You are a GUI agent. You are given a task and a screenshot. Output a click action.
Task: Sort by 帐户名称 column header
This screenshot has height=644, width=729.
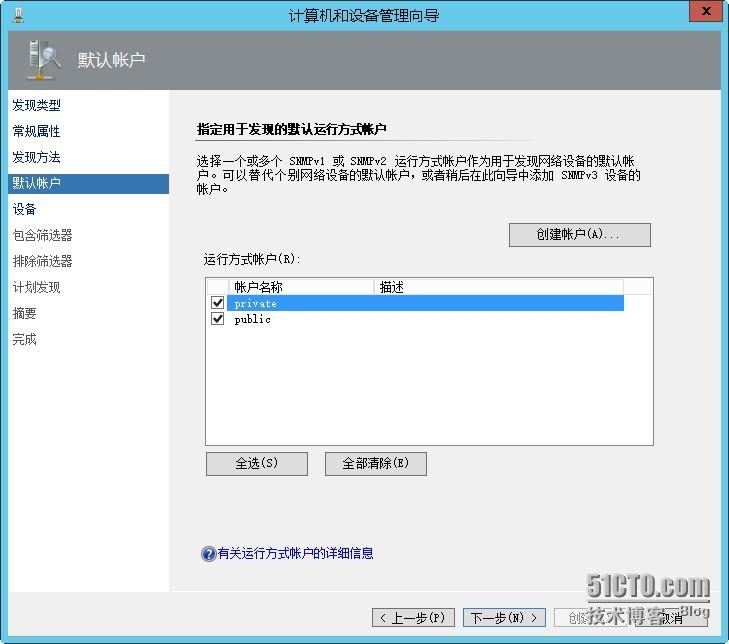pos(301,287)
